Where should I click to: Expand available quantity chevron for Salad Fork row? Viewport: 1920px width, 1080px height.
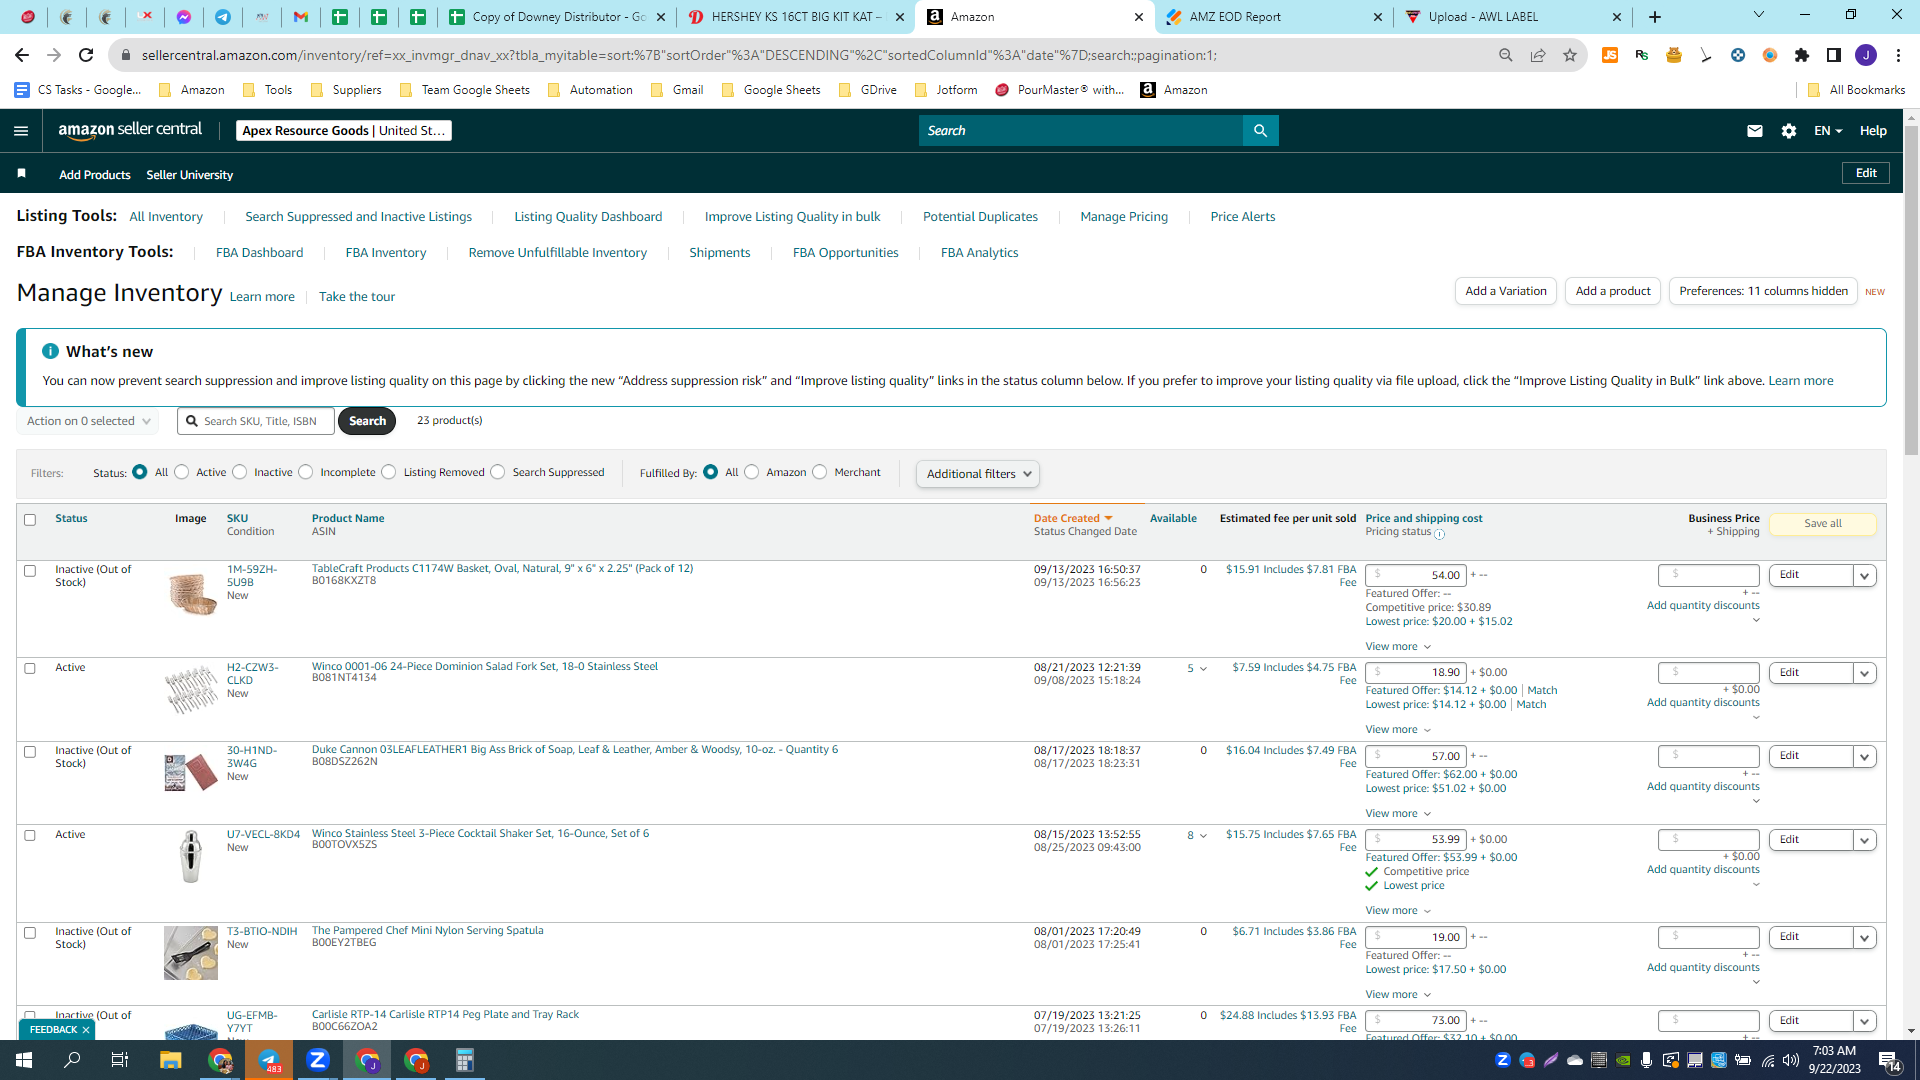coord(1203,669)
